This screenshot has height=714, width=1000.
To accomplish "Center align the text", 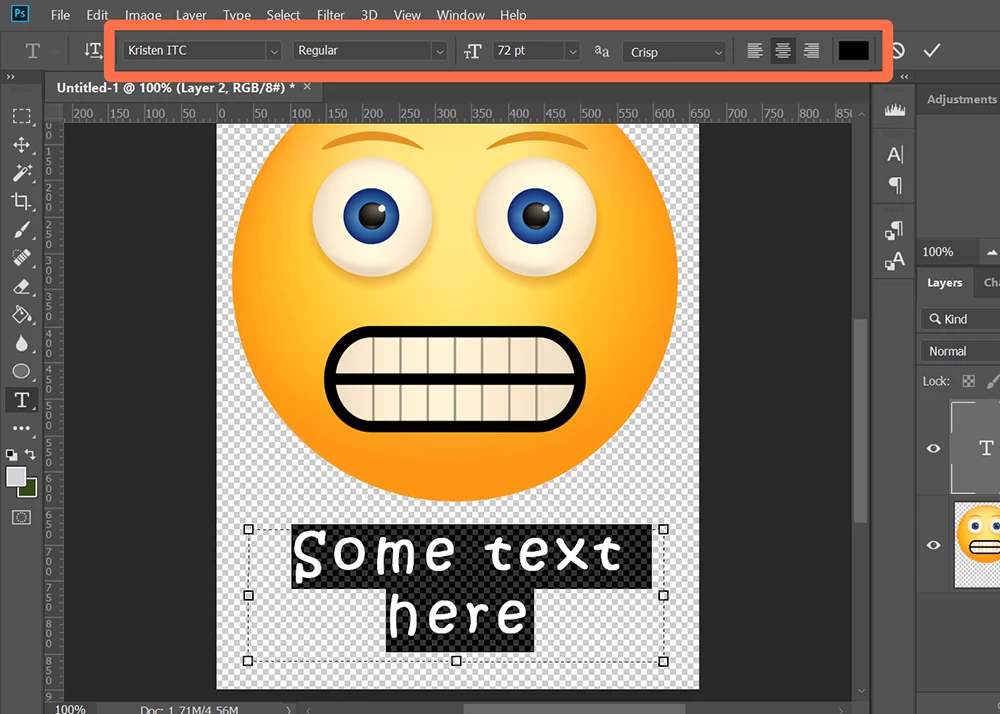I will tap(783, 50).
